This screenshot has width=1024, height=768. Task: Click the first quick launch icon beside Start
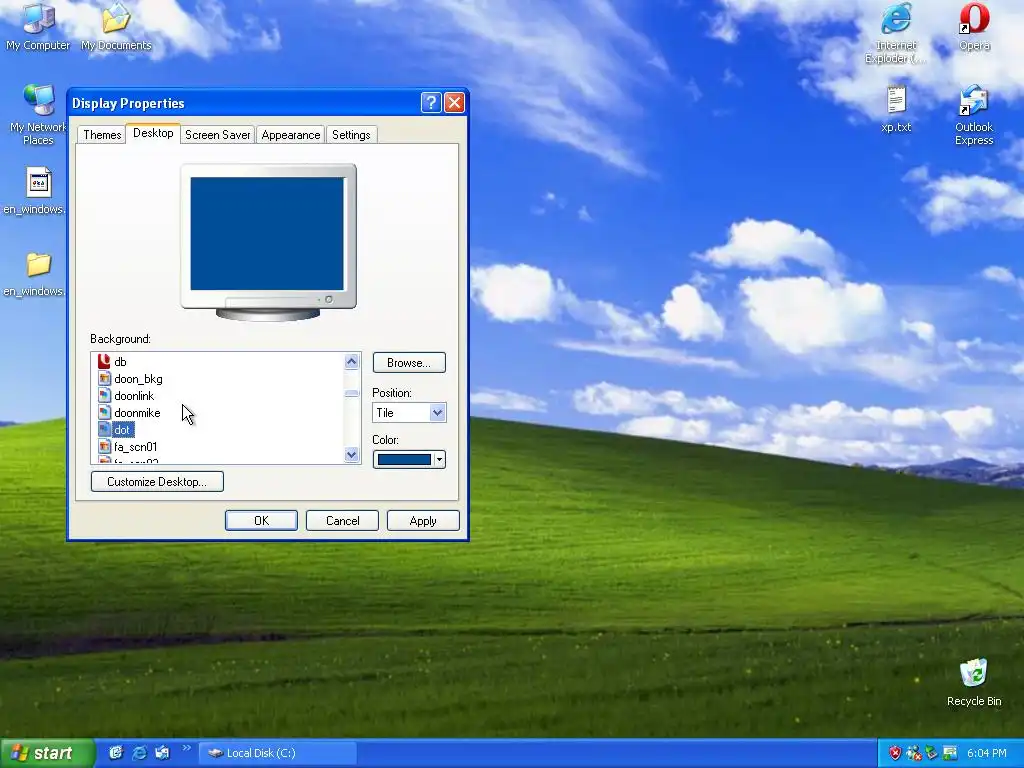116,753
